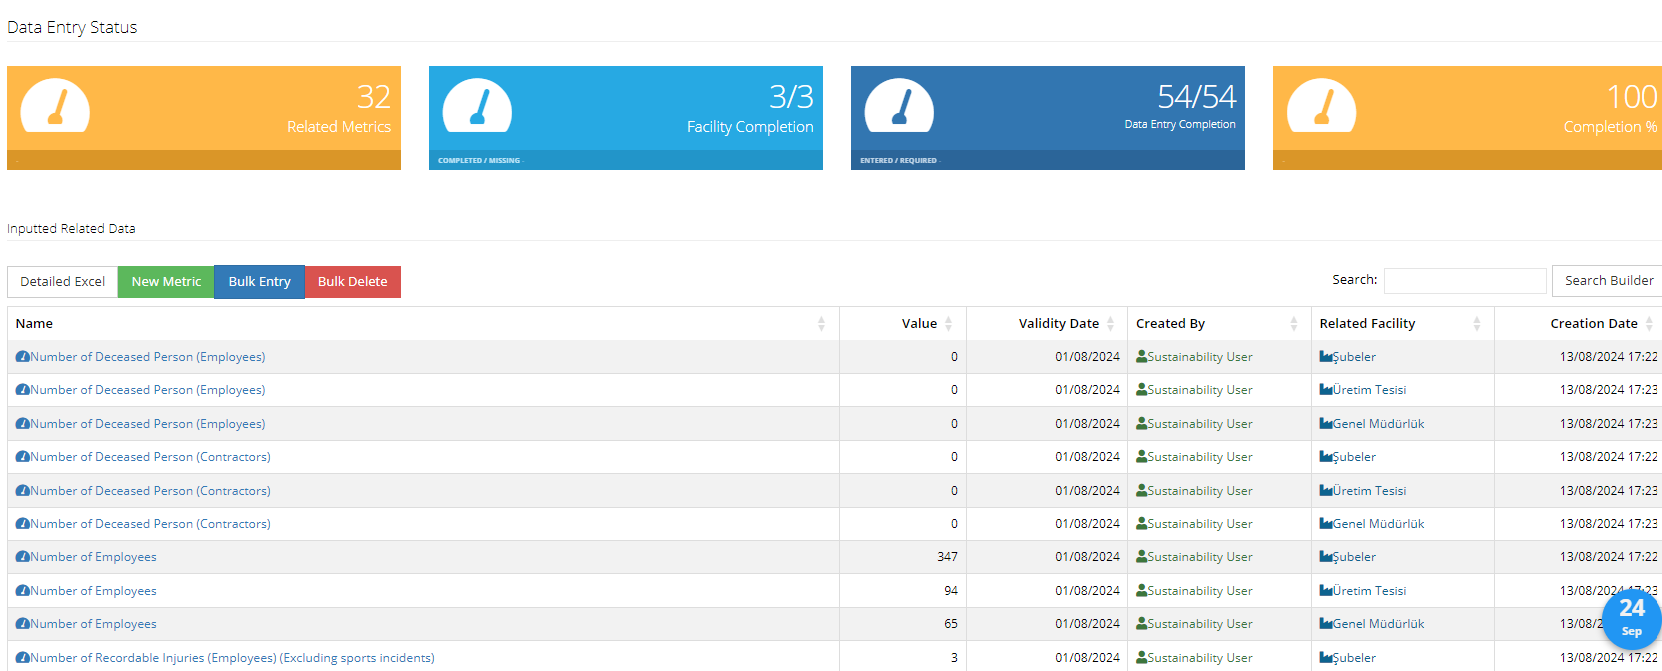1662x671 pixels.
Task: Click factory icon next to first Genel Müdürlük
Action: coord(1326,424)
